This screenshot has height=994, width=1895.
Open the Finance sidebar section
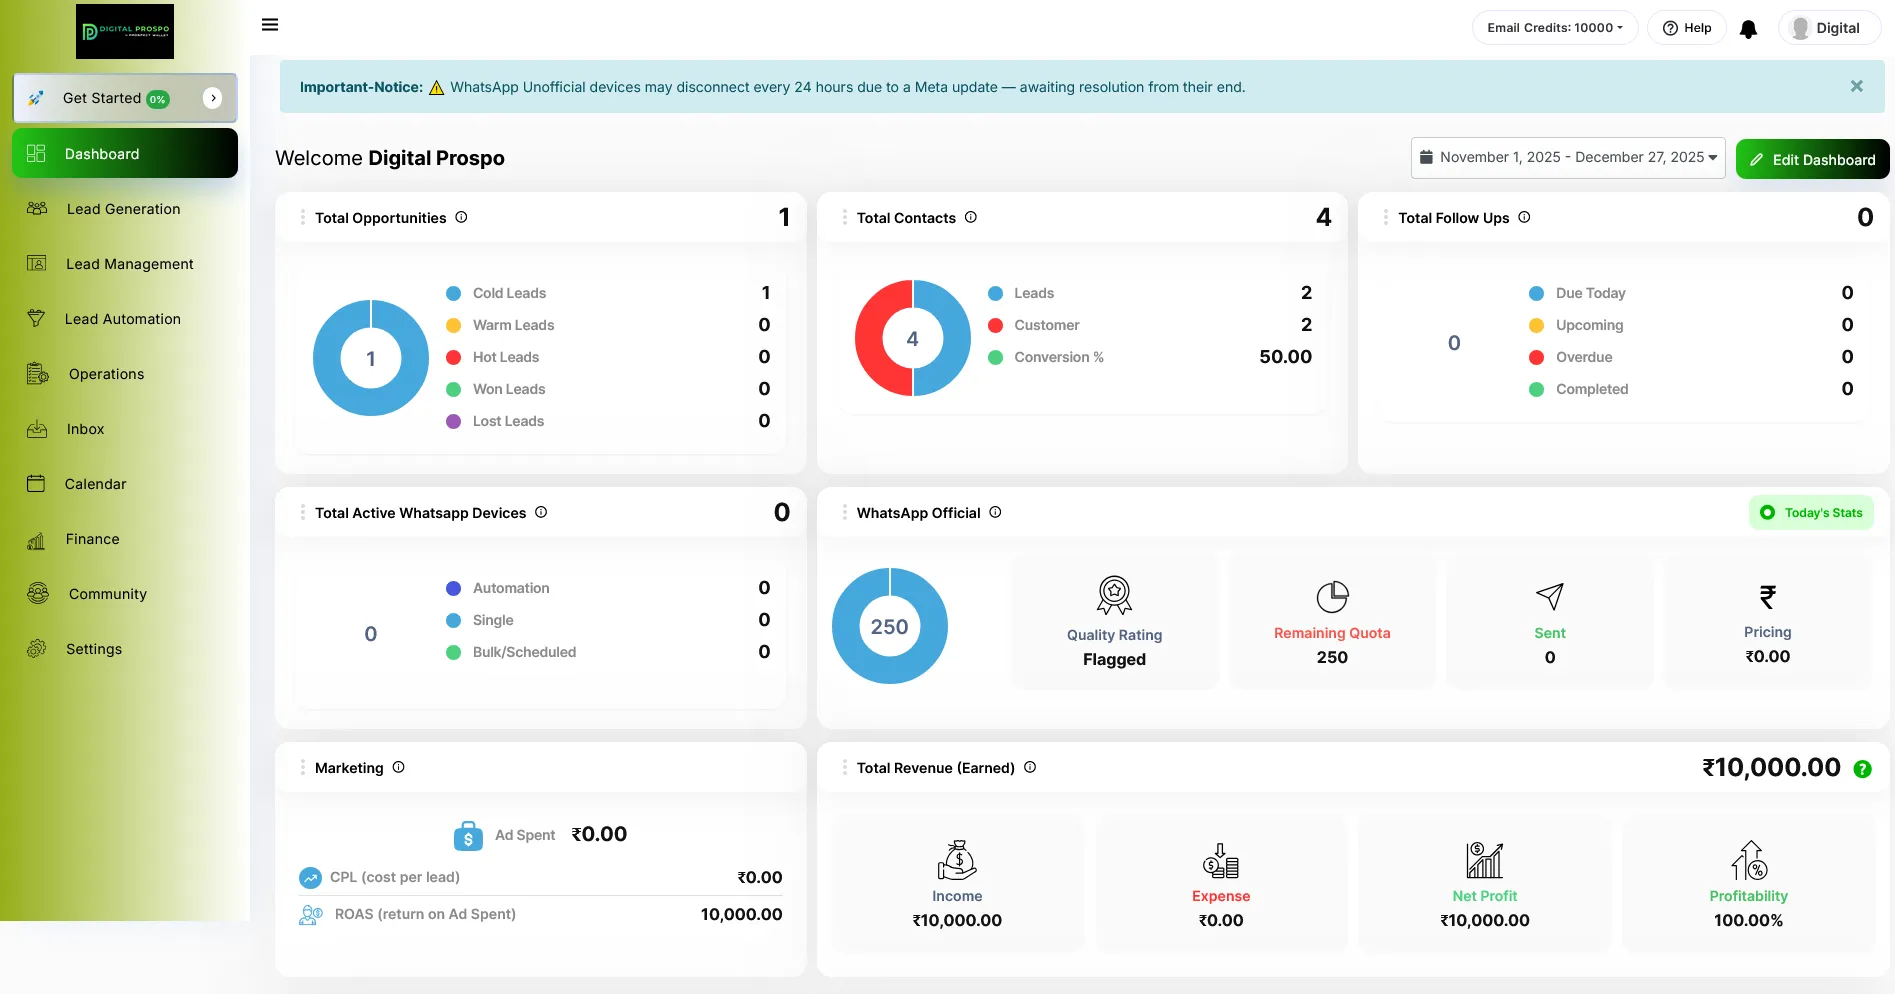click(92, 539)
